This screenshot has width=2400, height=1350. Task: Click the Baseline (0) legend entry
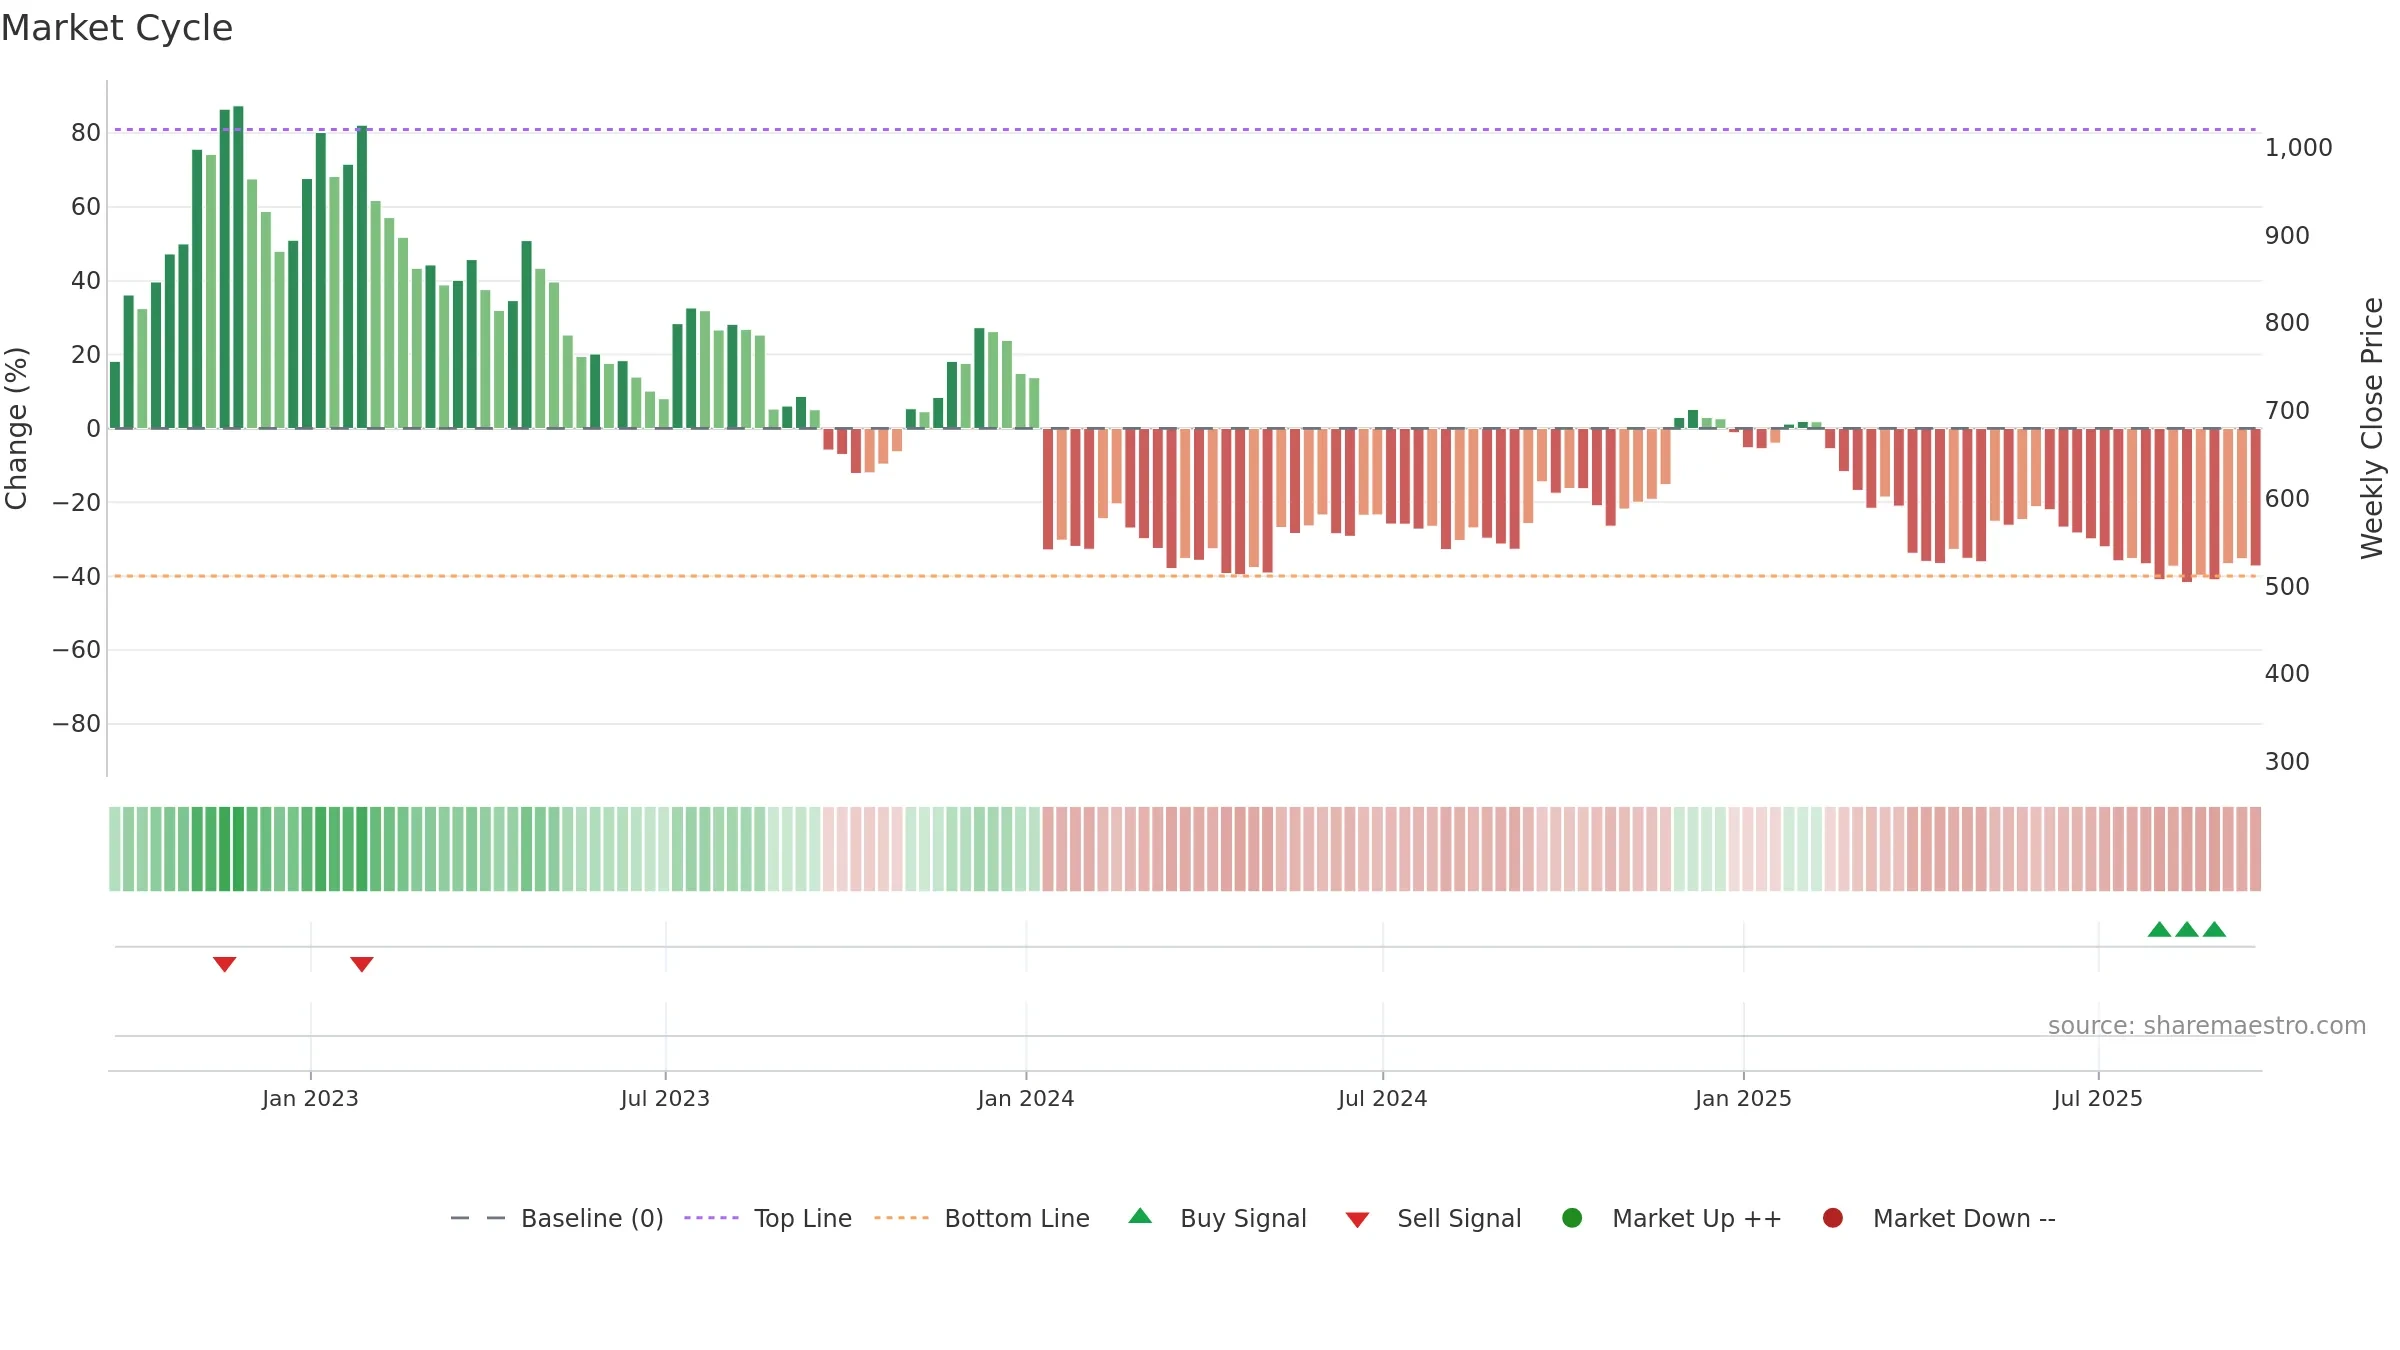557,1218
